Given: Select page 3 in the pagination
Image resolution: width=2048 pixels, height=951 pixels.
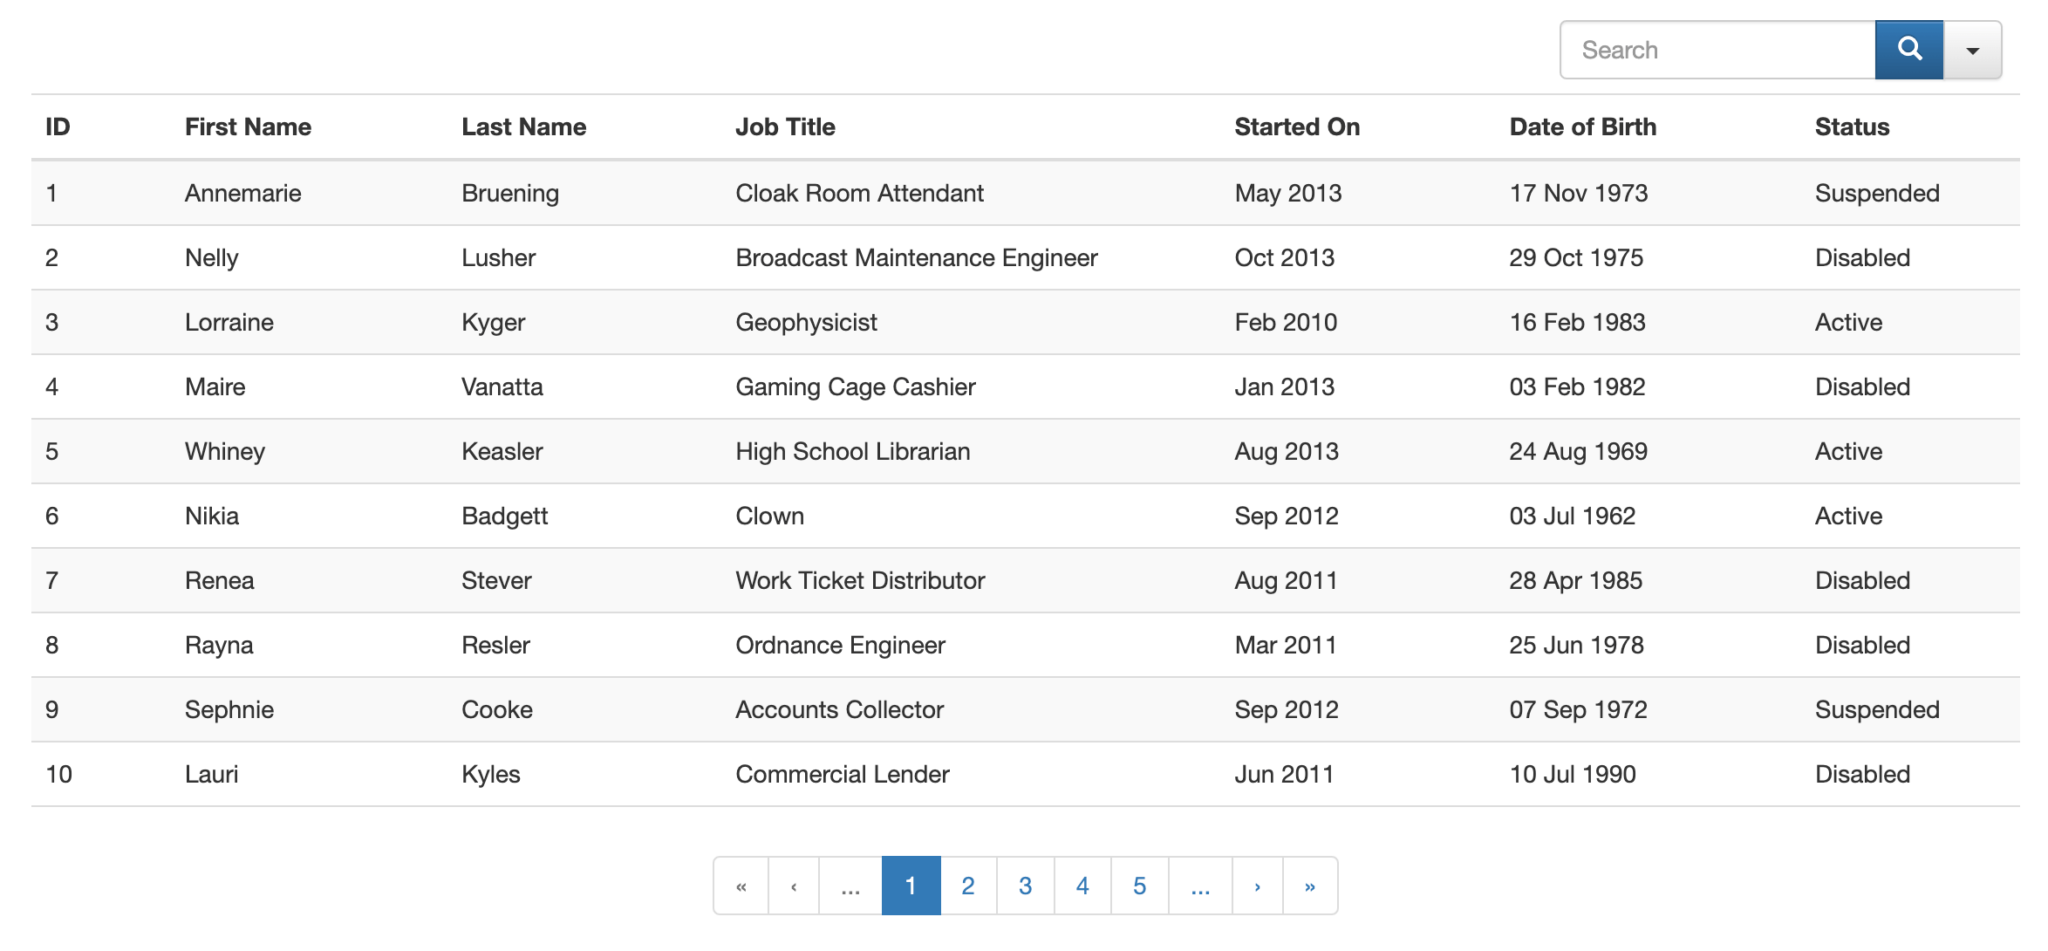Looking at the screenshot, I should click(x=1025, y=885).
